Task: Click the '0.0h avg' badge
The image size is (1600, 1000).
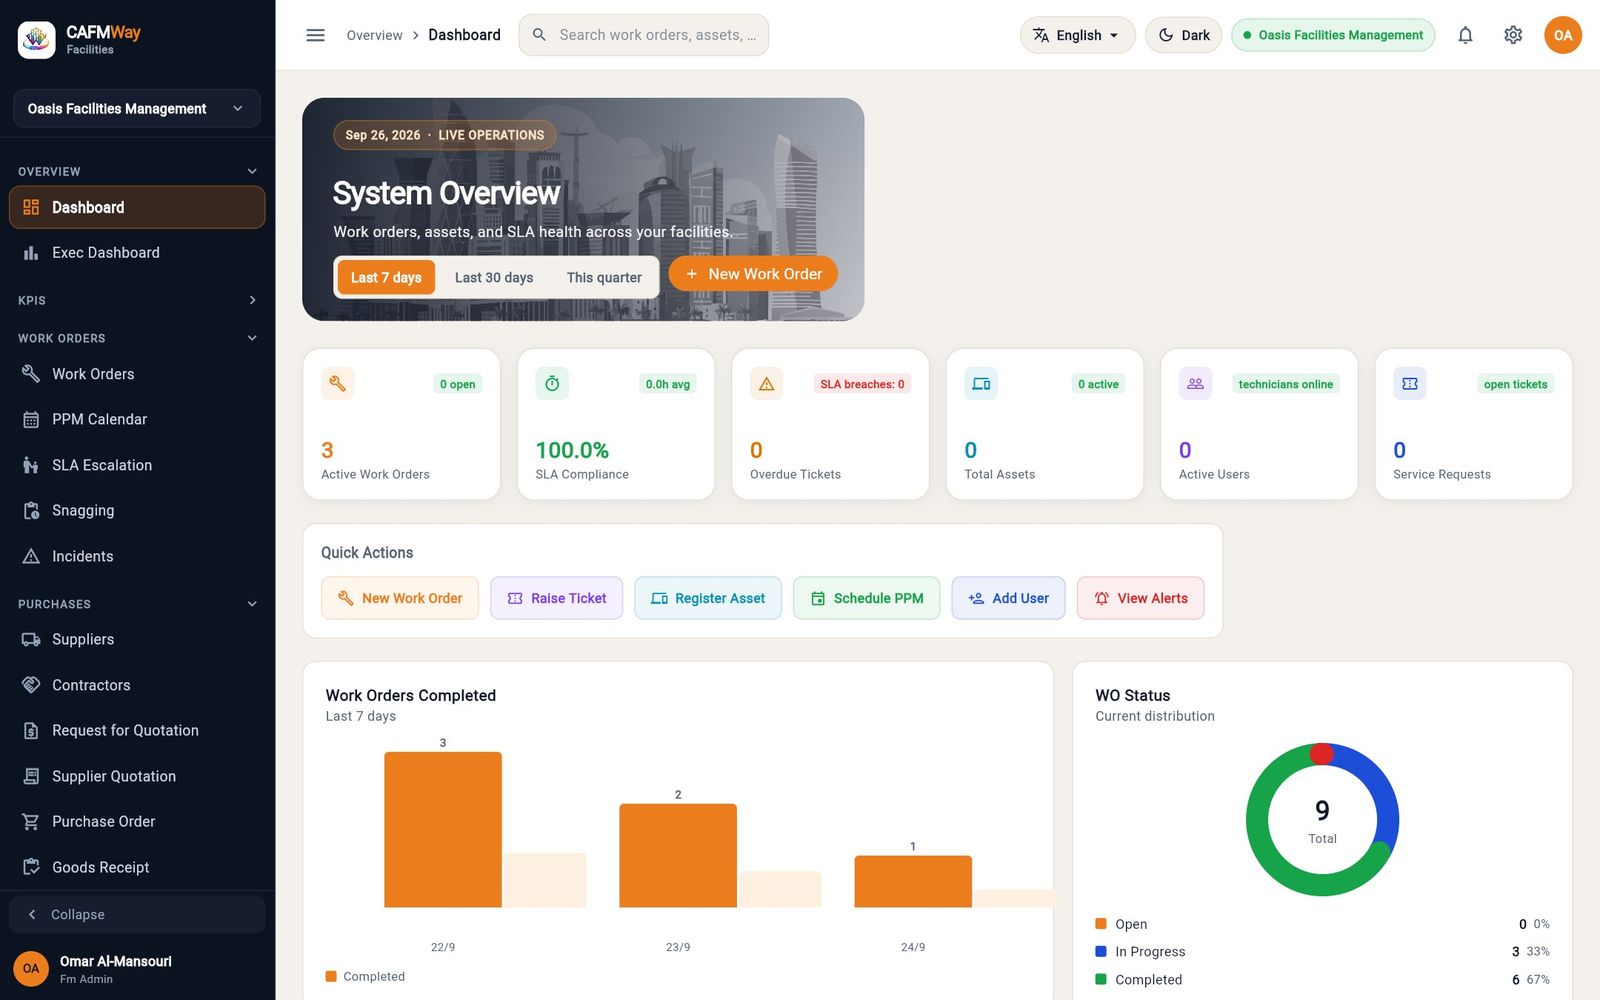Action: (668, 384)
